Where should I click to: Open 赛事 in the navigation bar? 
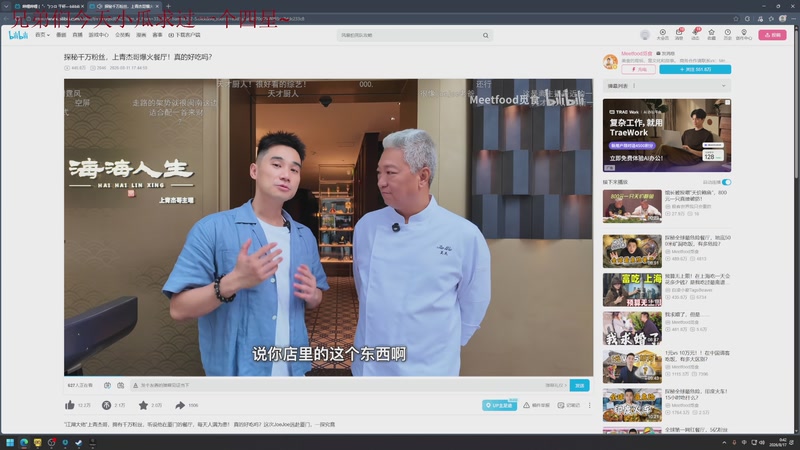click(157, 35)
